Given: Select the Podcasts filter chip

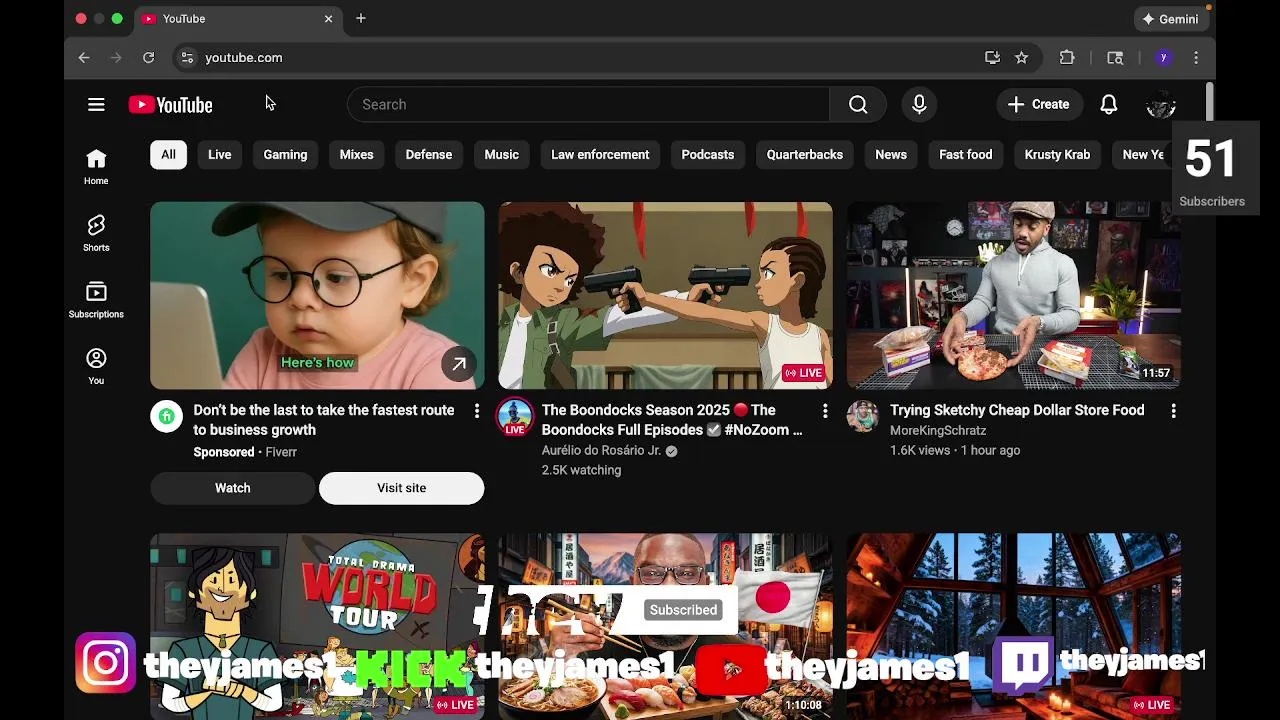Looking at the screenshot, I should point(708,154).
